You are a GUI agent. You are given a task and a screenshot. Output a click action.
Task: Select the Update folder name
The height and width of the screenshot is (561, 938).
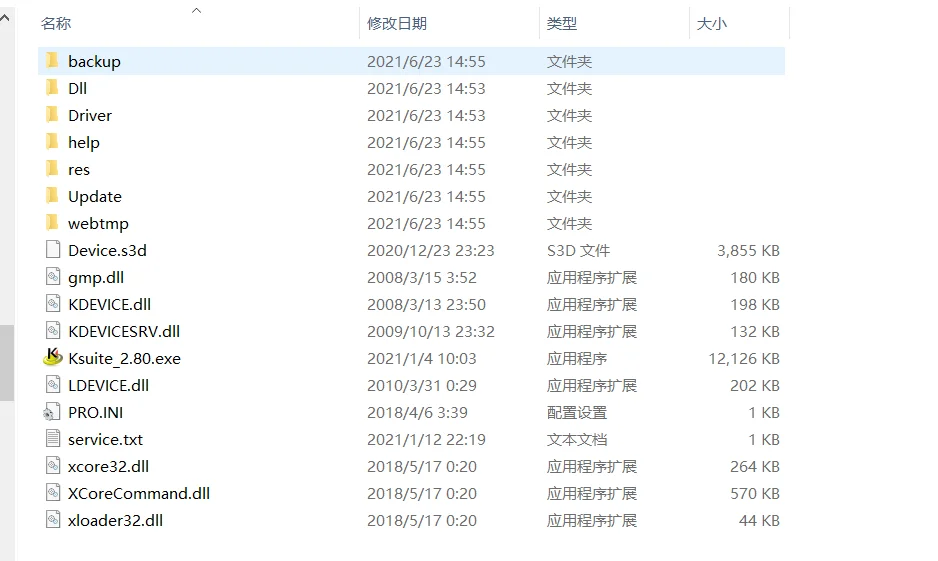pyautogui.click(x=95, y=197)
